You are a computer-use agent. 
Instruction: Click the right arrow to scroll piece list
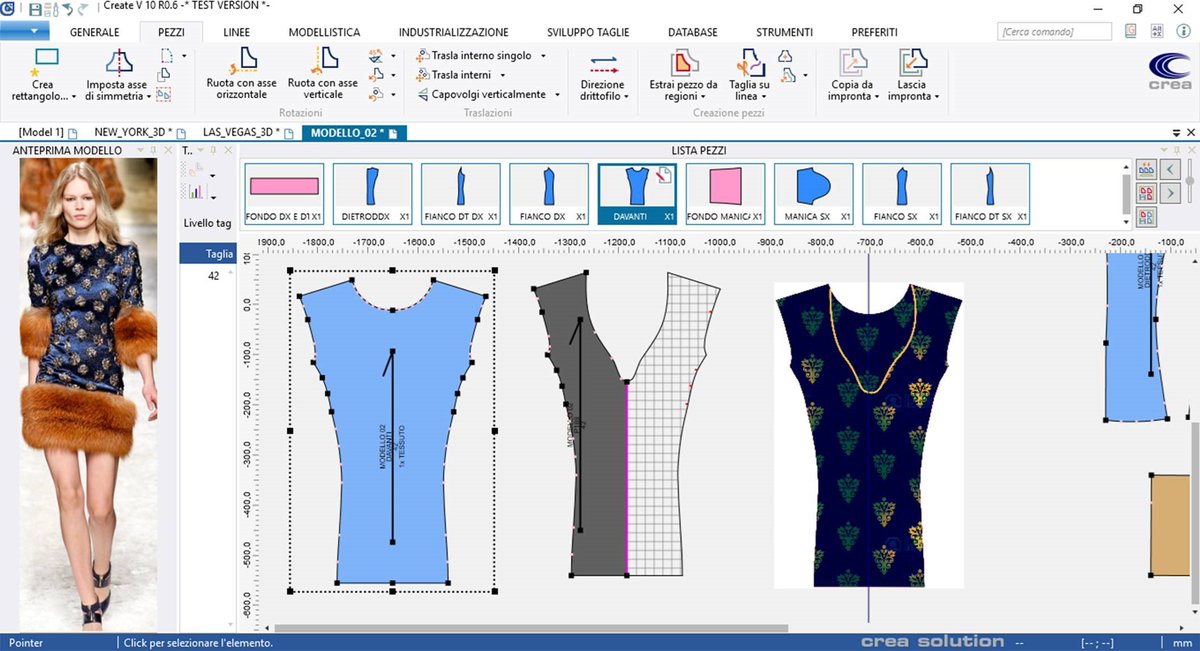tap(1170, 192)
